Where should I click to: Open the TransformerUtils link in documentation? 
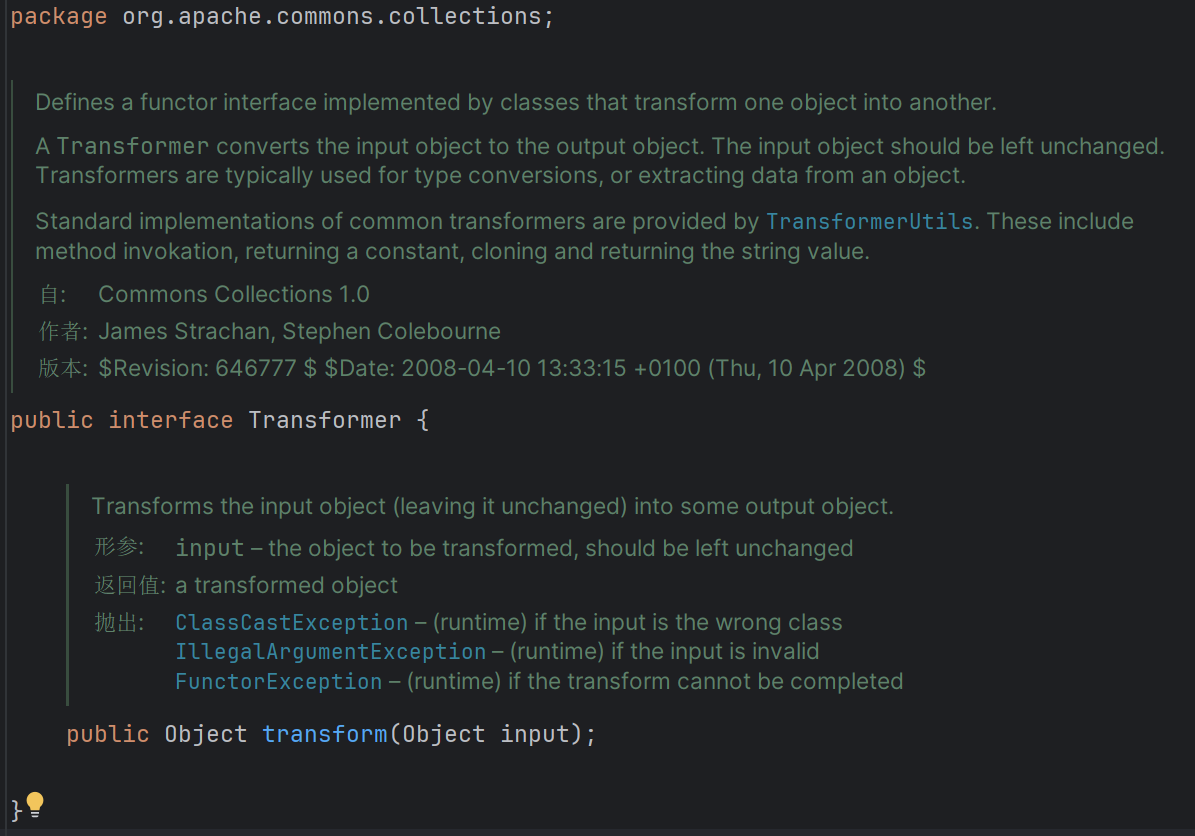[x=870, y=222]
